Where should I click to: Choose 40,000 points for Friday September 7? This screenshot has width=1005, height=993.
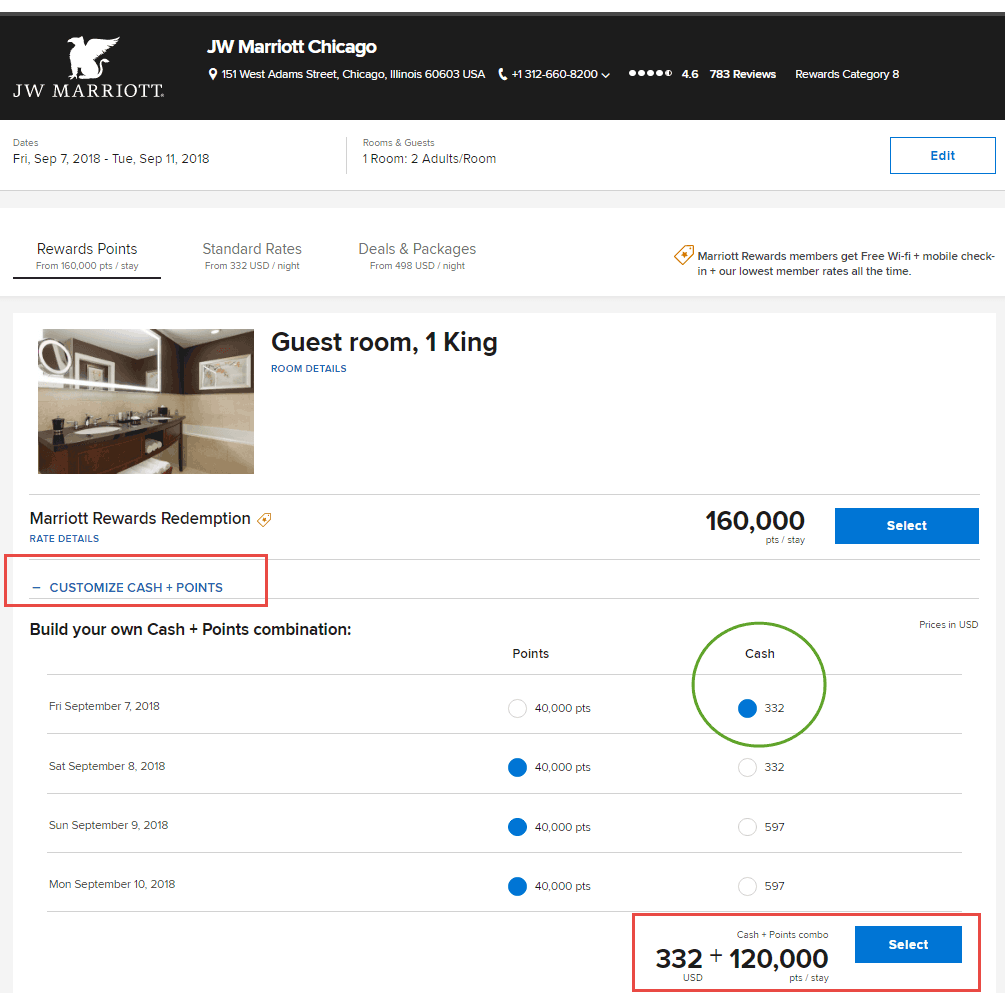(x=517, y=708)
